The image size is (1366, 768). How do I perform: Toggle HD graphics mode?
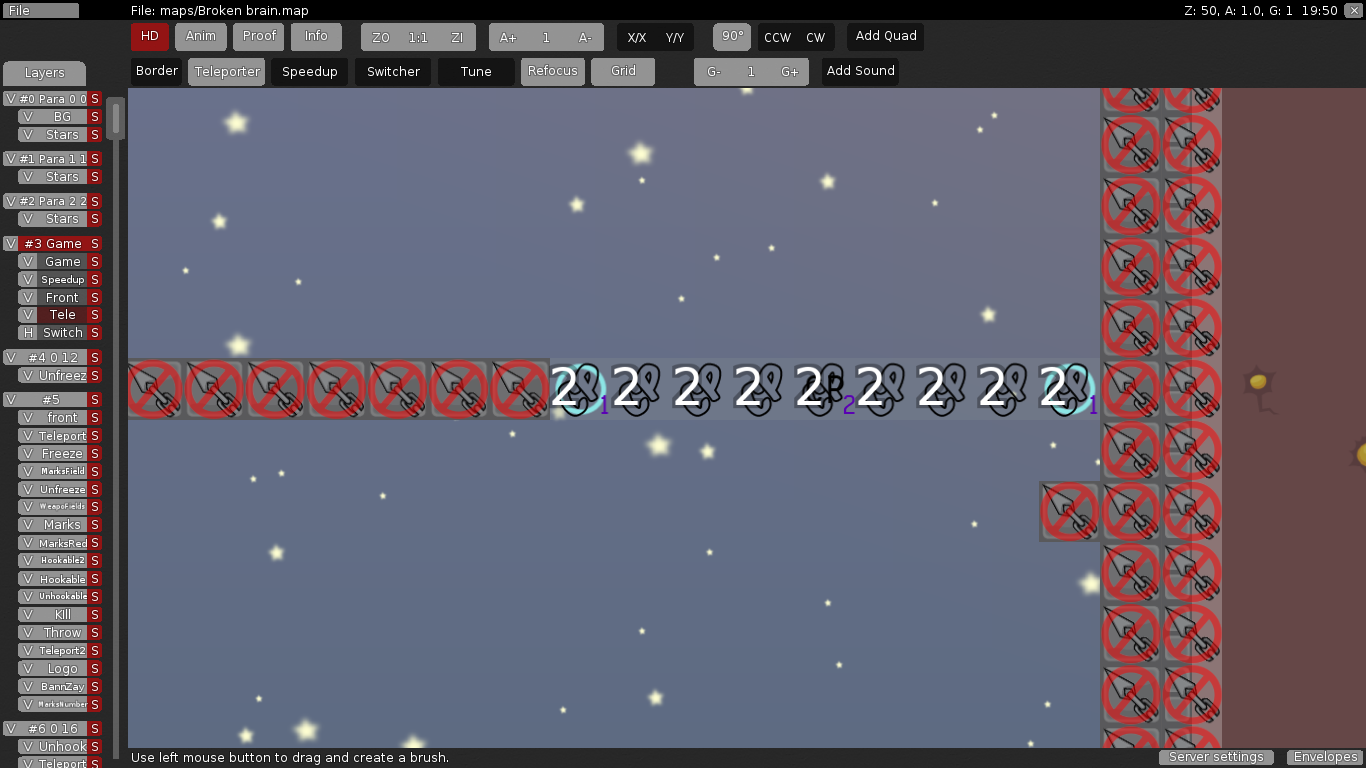[x=149, y=36]
